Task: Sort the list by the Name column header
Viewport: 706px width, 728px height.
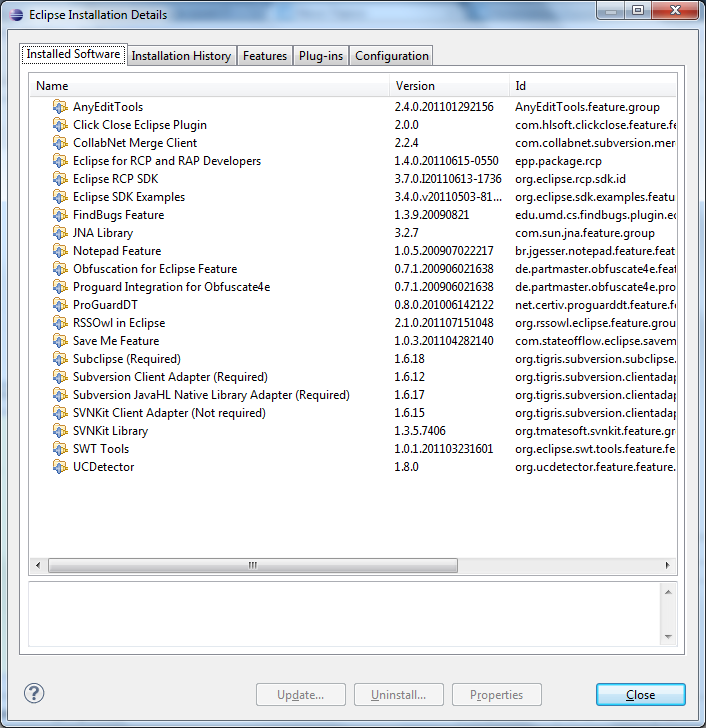Action: click(210, 86)
